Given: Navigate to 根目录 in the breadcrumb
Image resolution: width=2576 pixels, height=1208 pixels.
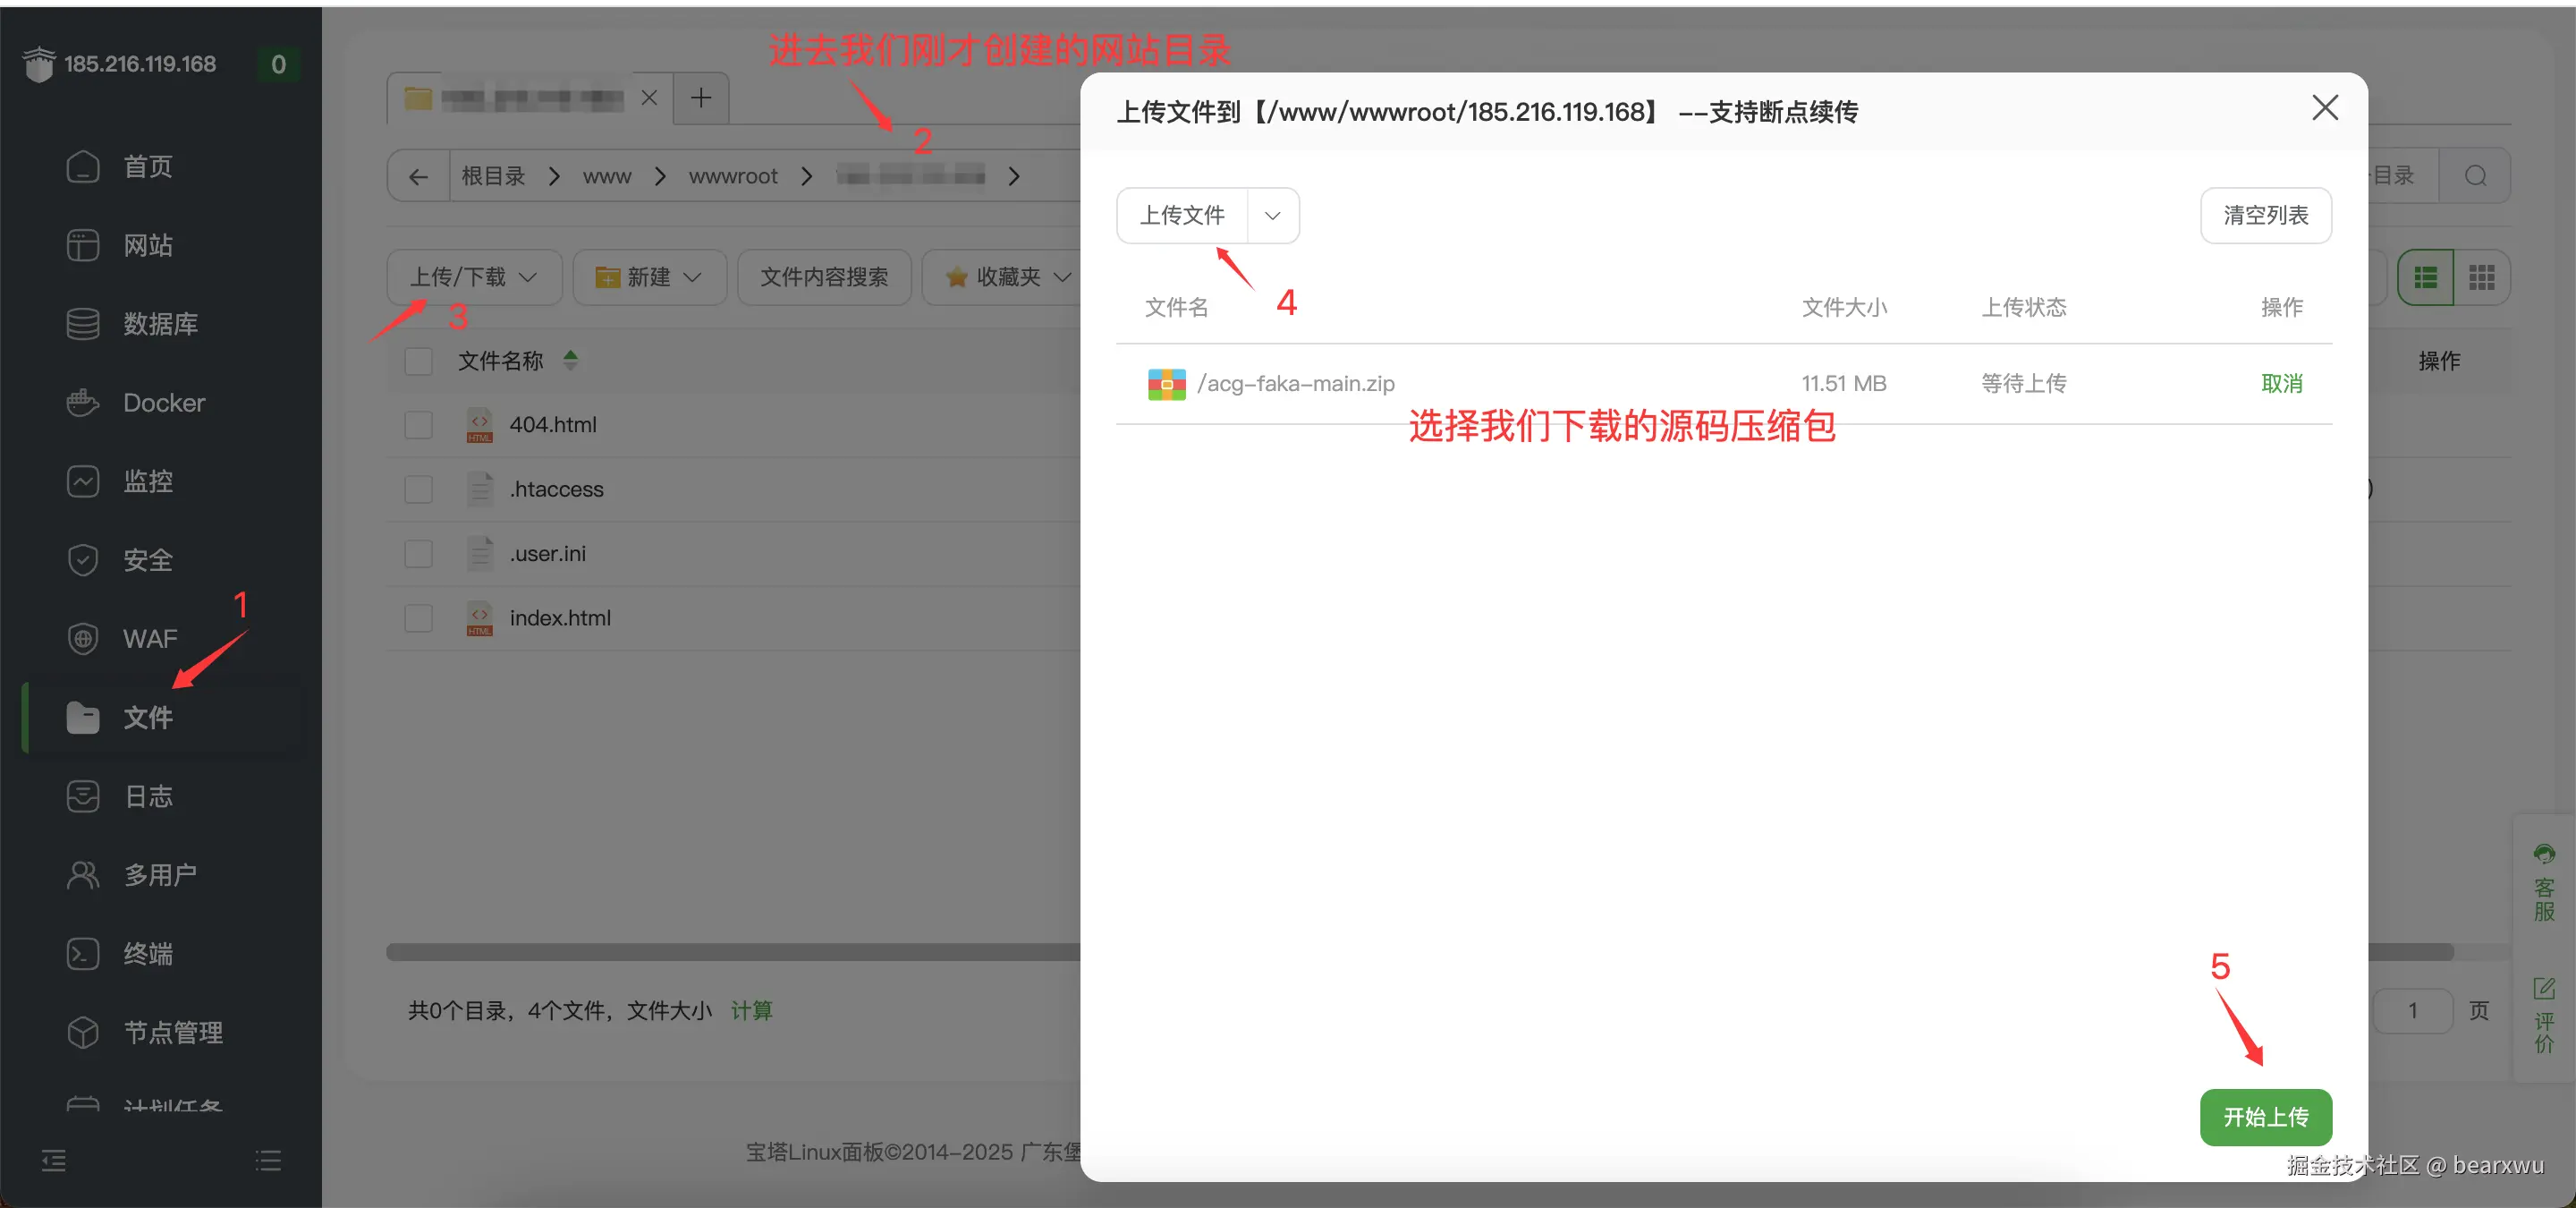Looking at the screenshot, I should 492,175.
